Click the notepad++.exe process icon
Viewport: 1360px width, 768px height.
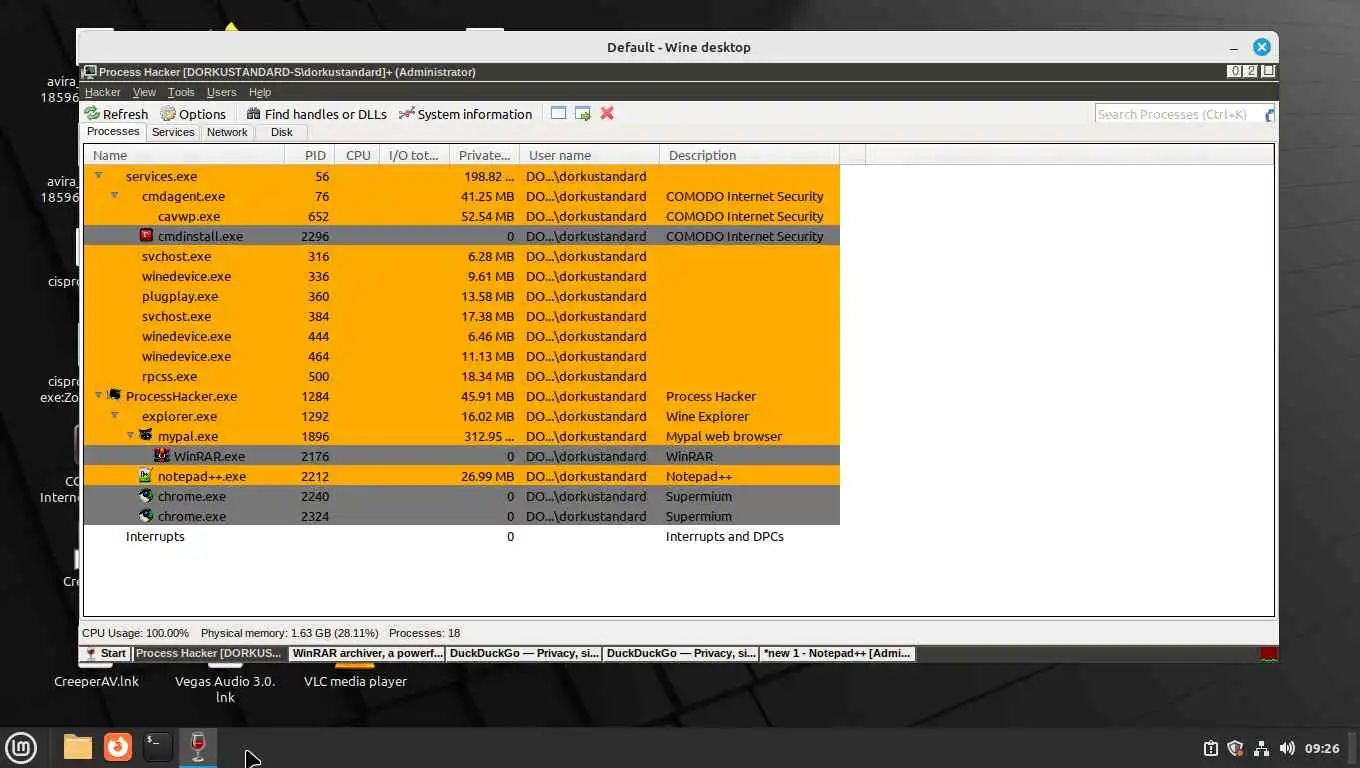[x=146, y=476]
